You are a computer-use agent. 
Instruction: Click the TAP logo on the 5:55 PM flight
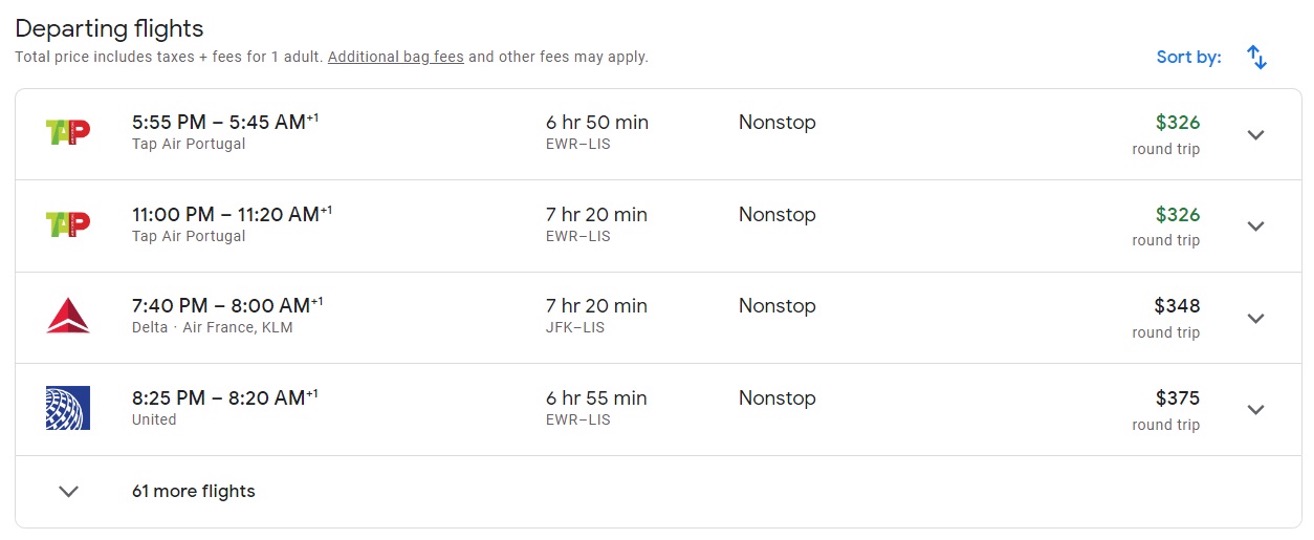(68, 133)
